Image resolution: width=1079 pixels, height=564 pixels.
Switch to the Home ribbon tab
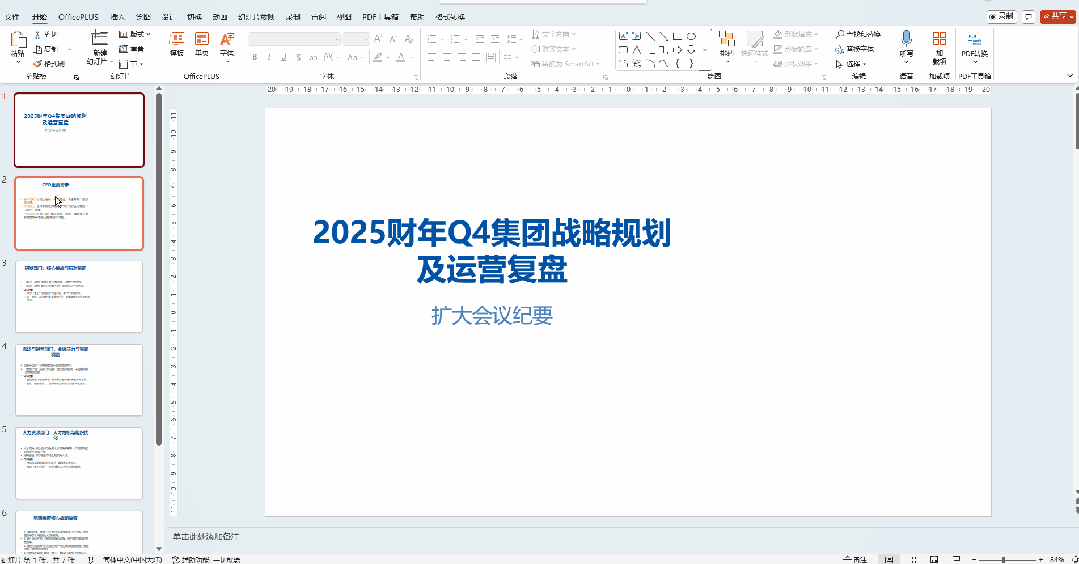click(39, 17)
